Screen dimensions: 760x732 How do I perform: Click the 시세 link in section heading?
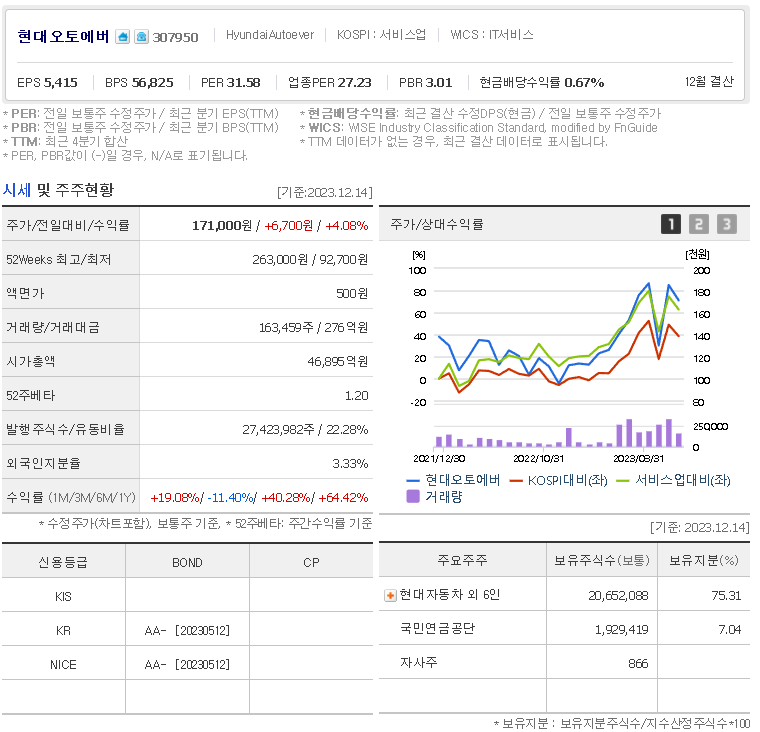(16, 190)
